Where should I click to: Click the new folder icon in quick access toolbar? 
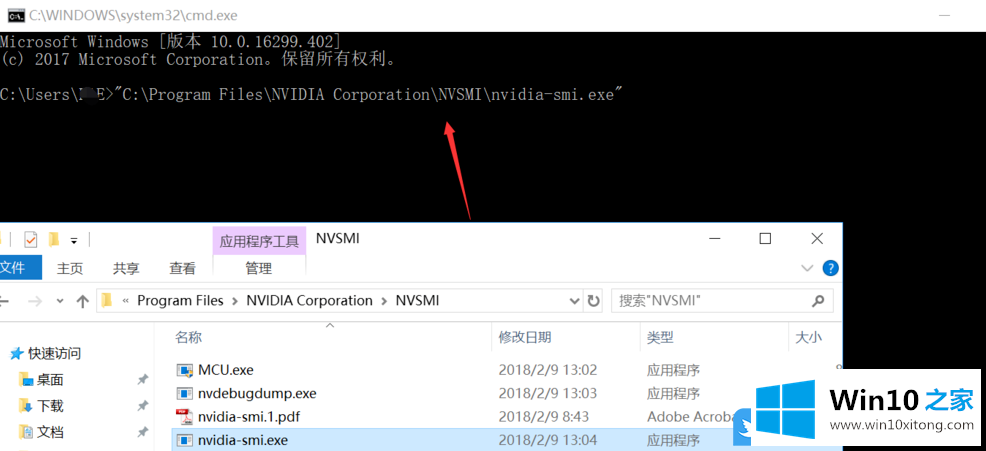[54, 240]
